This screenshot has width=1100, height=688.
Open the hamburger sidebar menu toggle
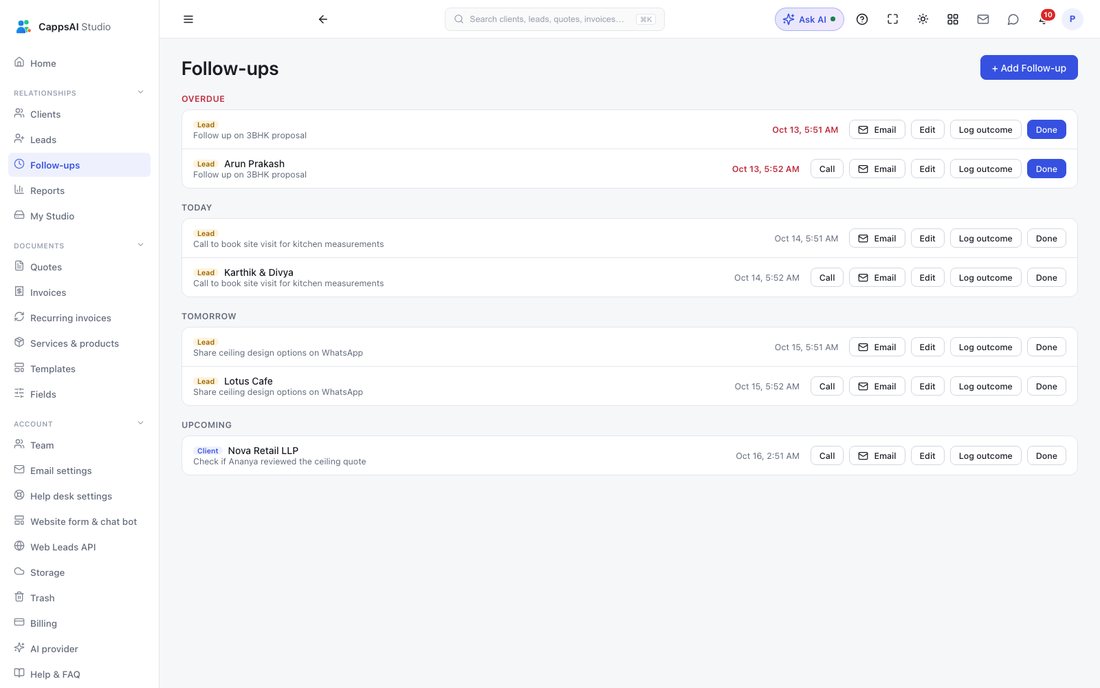pos(188,19)
